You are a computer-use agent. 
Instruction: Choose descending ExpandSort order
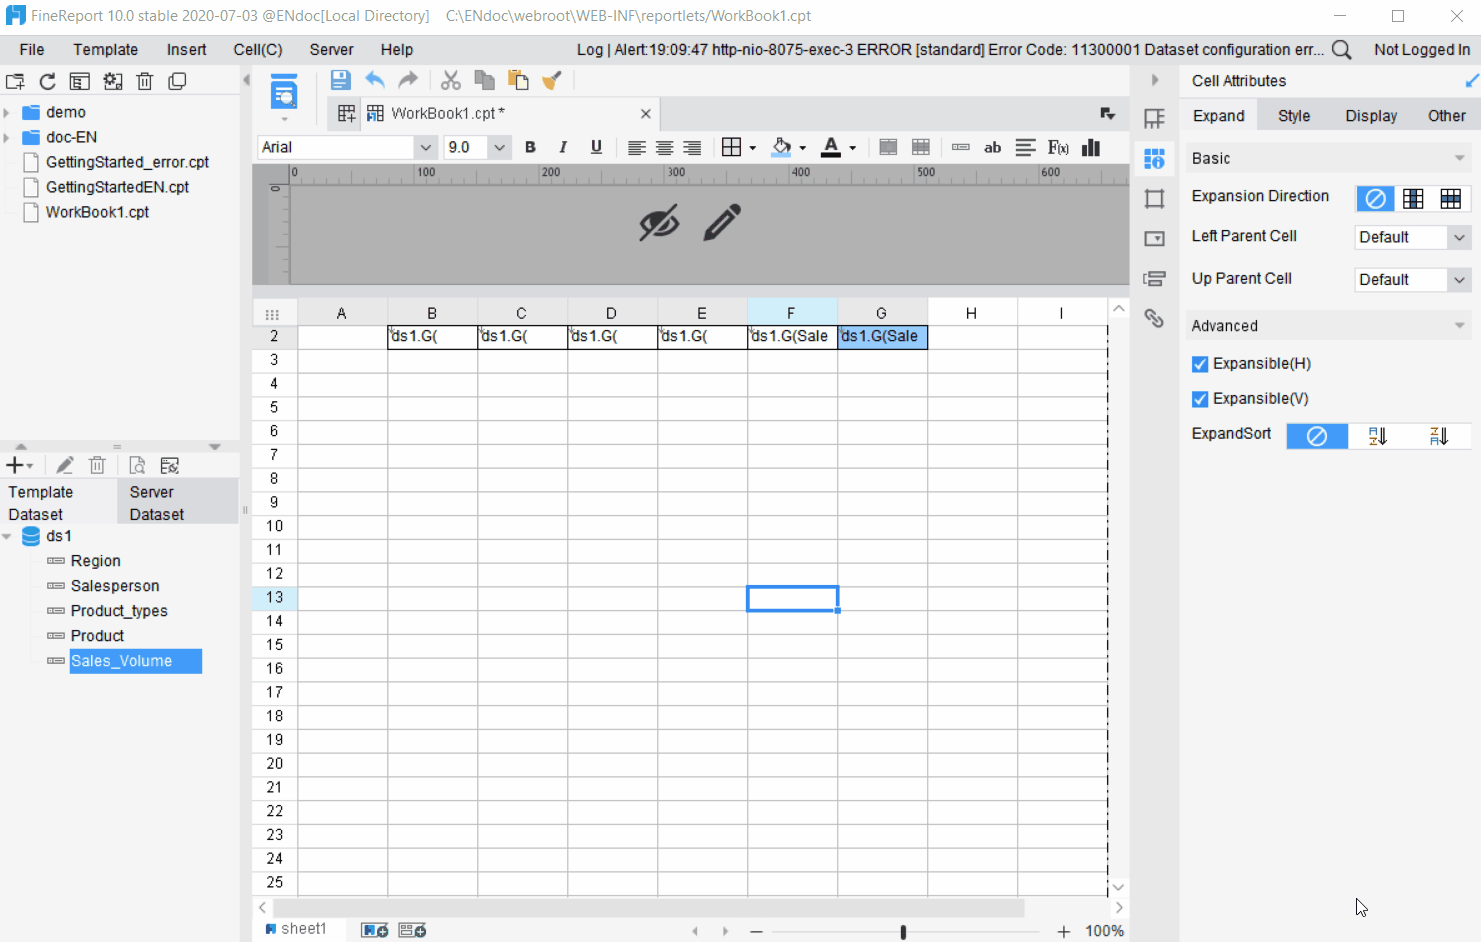1439,436
